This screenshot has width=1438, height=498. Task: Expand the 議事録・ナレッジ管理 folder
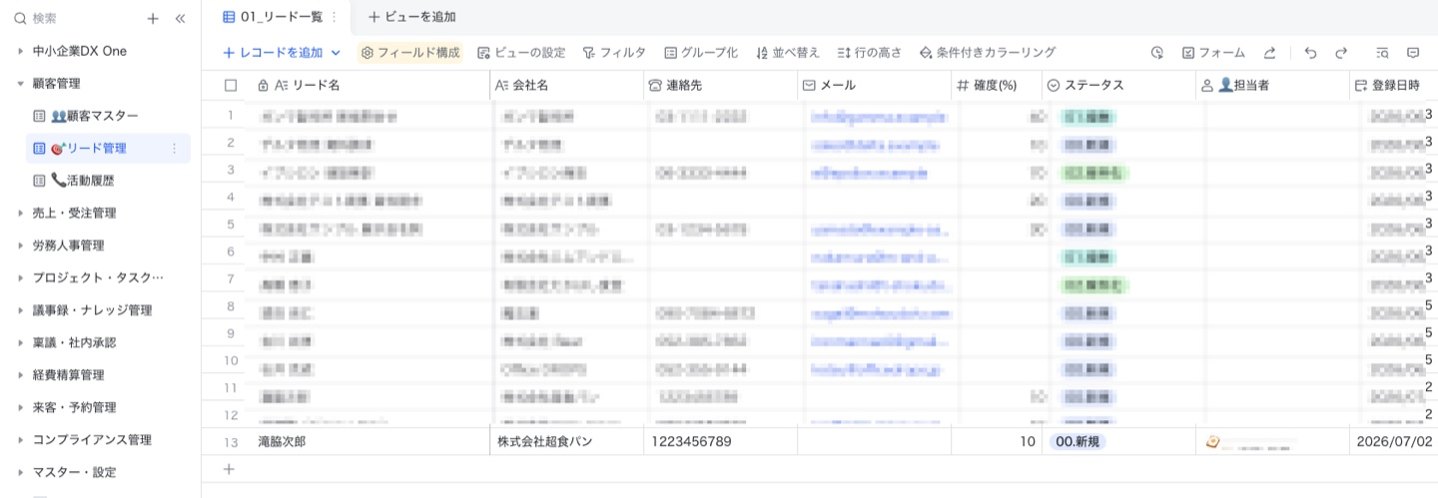click(x=20, y=310)
